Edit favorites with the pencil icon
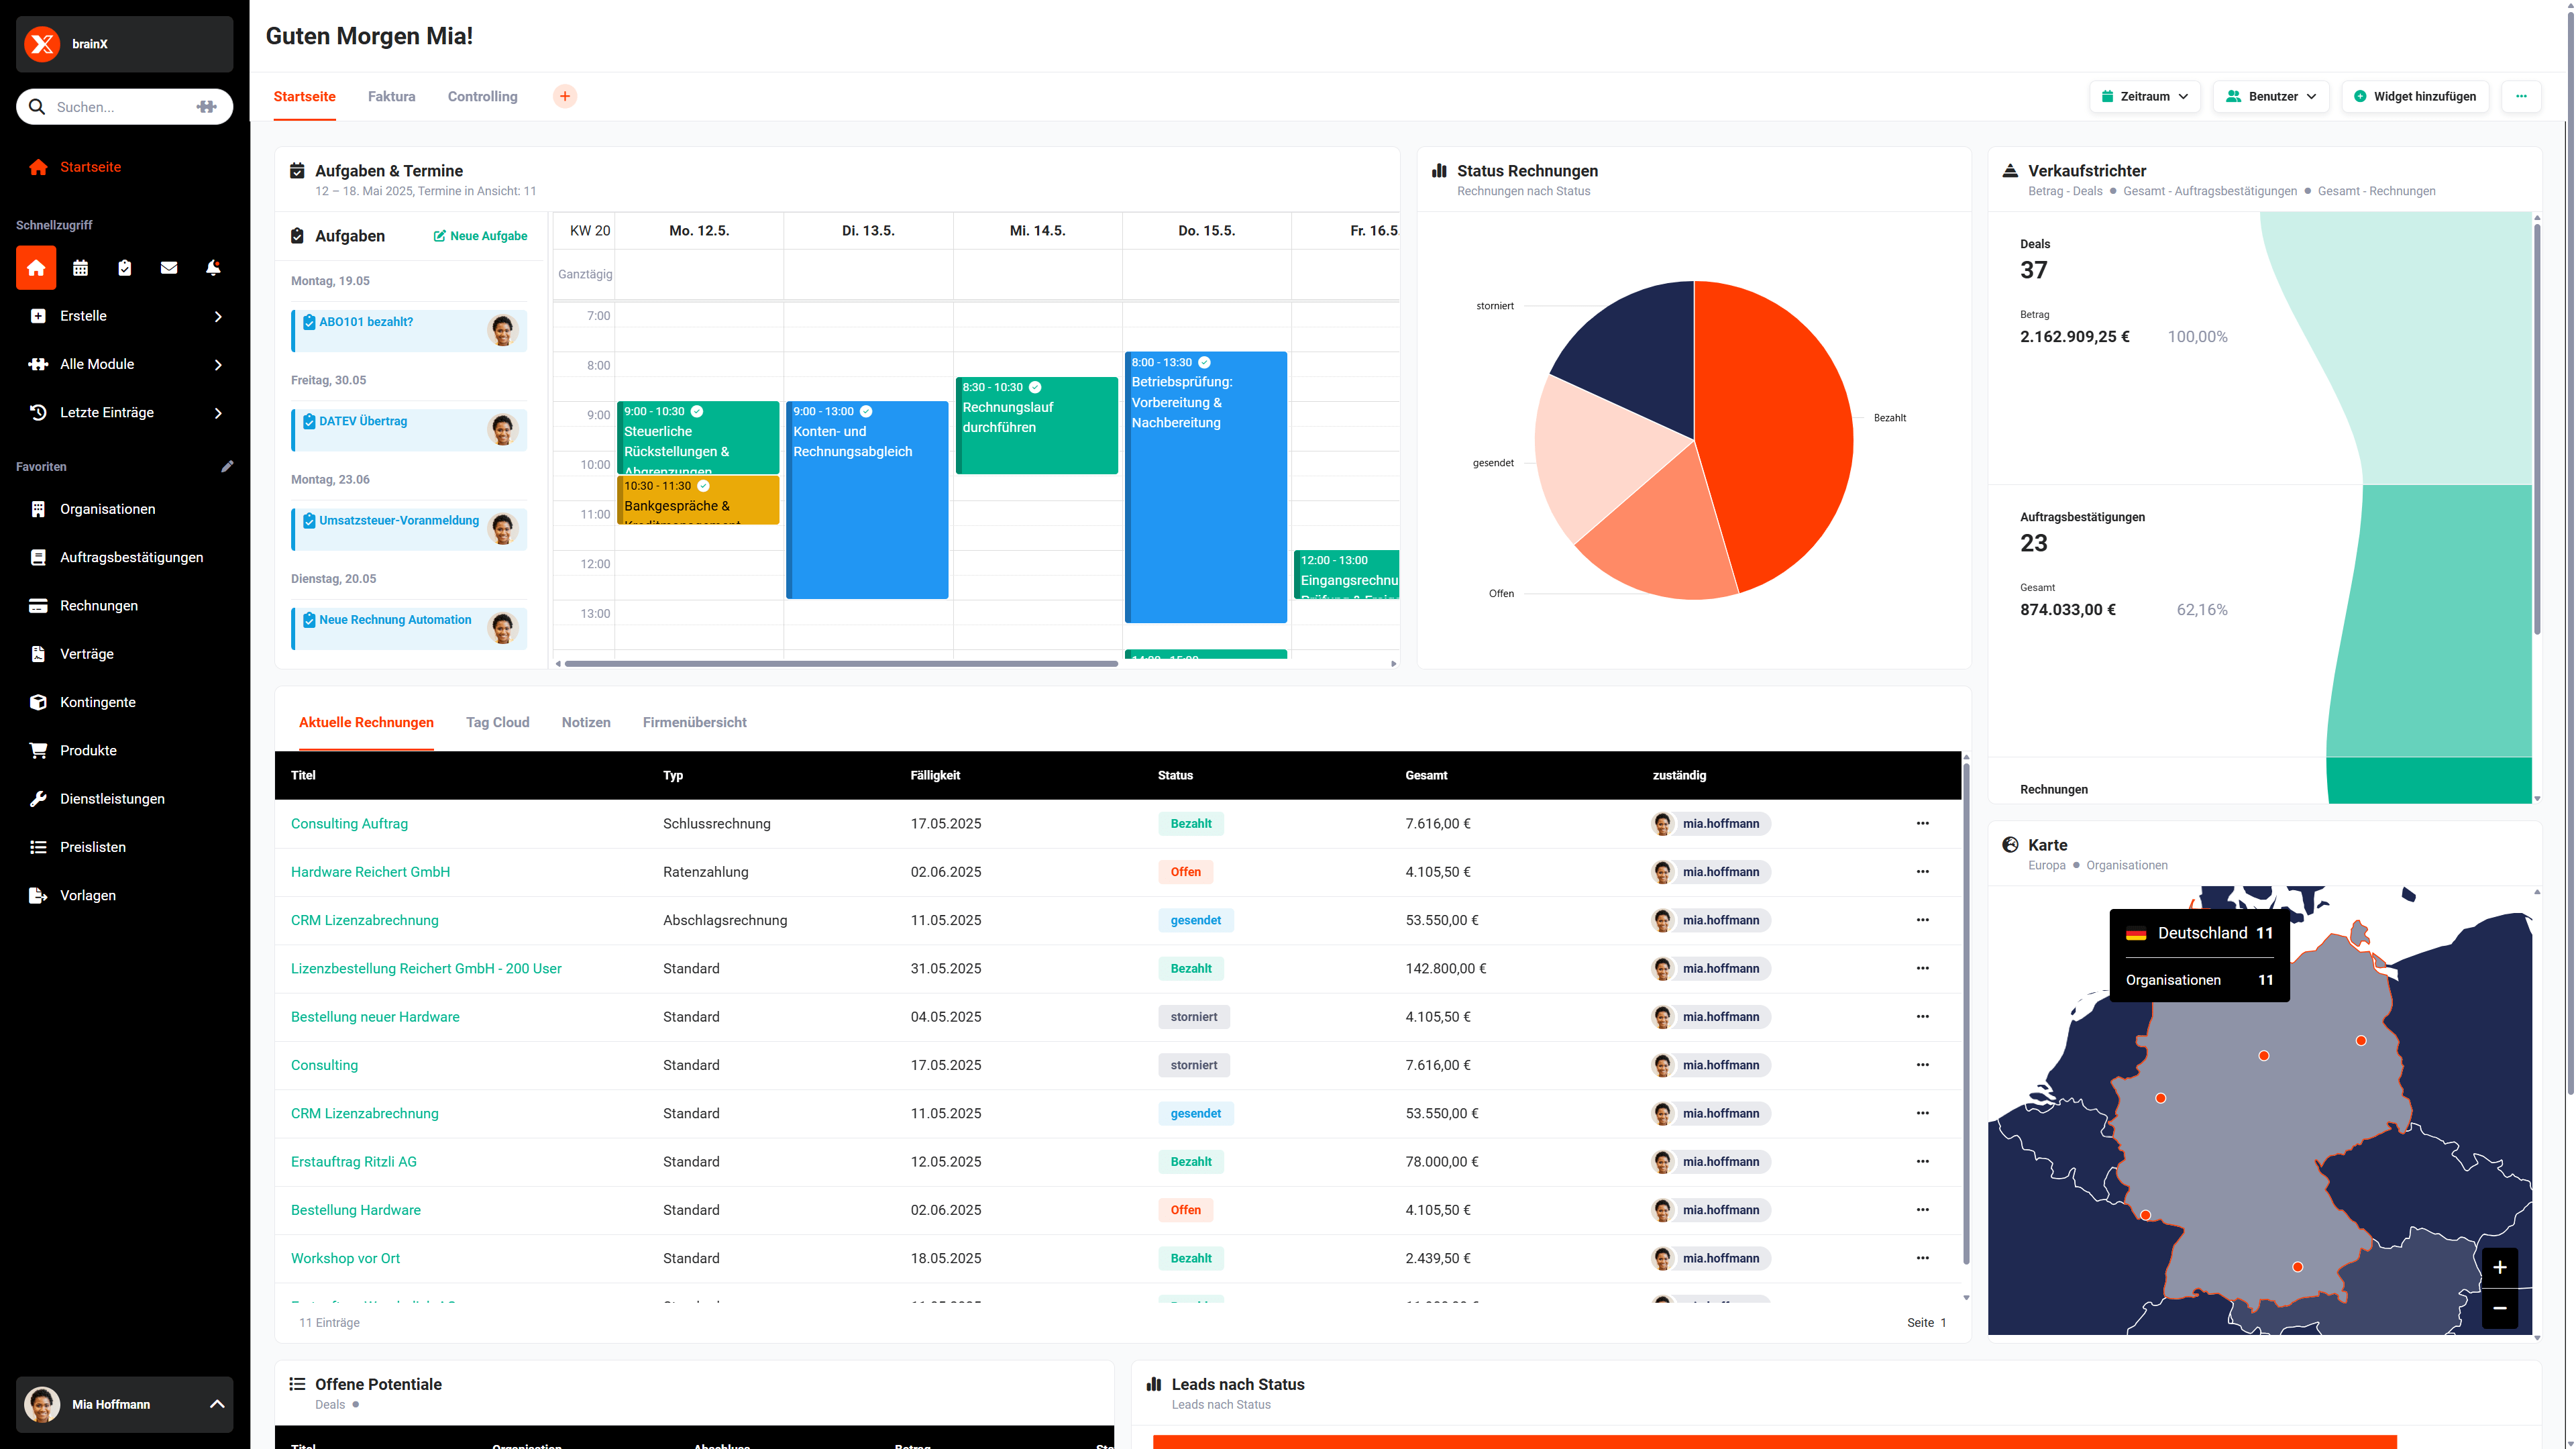The image size is (2576, 1449). click(227, 466)
